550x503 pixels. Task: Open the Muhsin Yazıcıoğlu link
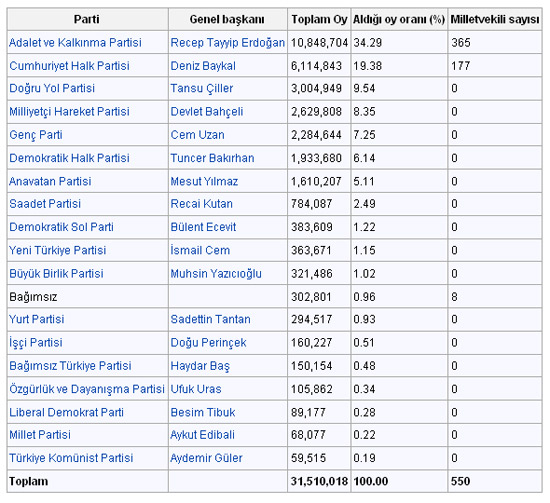pyautogui.click(x=216, y=274)
